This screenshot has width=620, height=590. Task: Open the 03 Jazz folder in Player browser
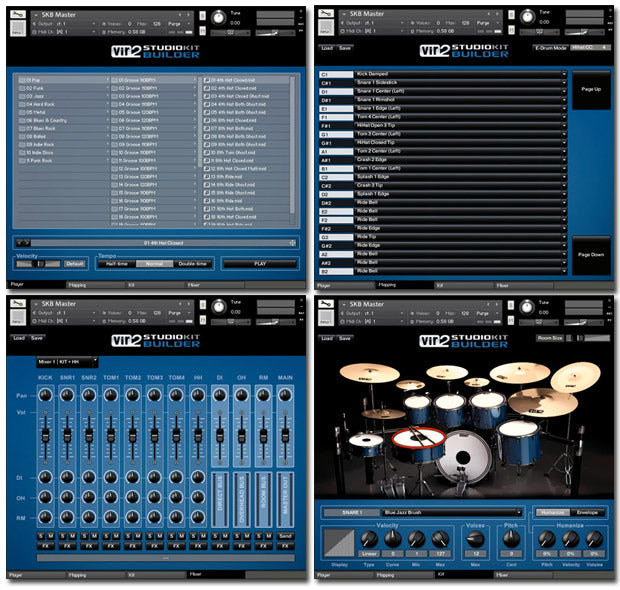click(62, 96)
